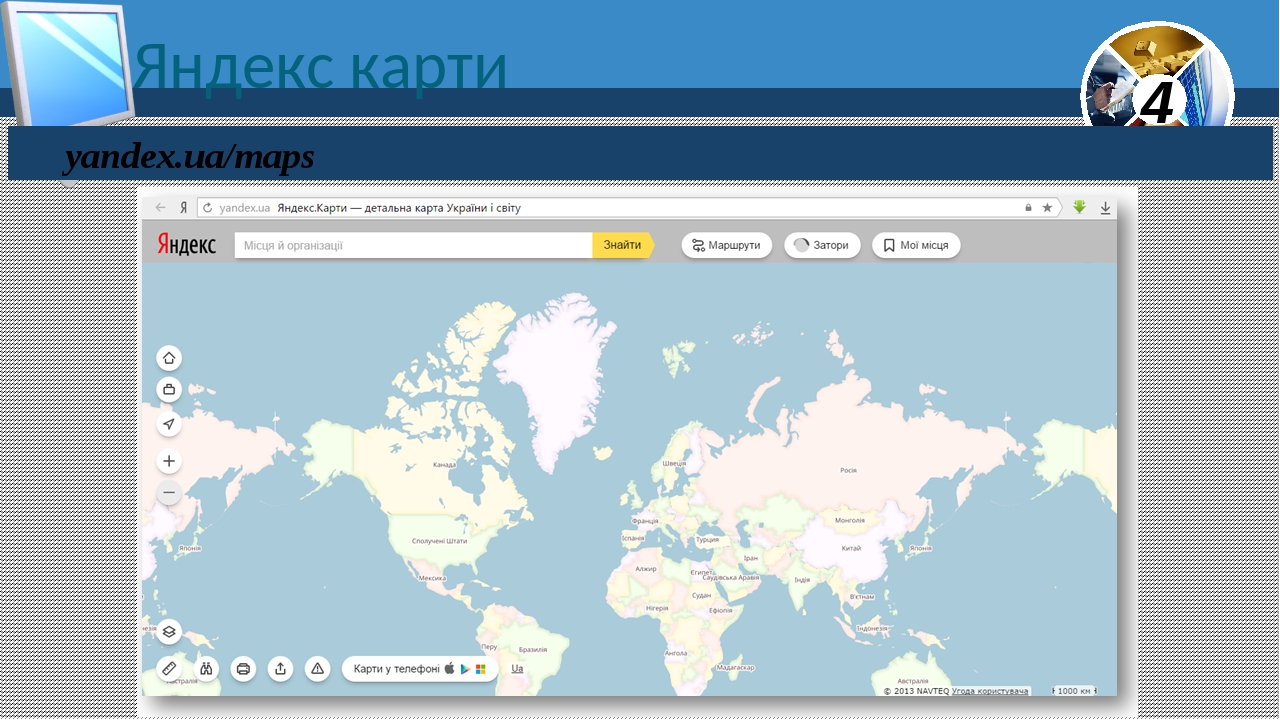Click the red Яндекс logo
The width and height of the screenshot is (1280, 720).
tap(186, 245)
